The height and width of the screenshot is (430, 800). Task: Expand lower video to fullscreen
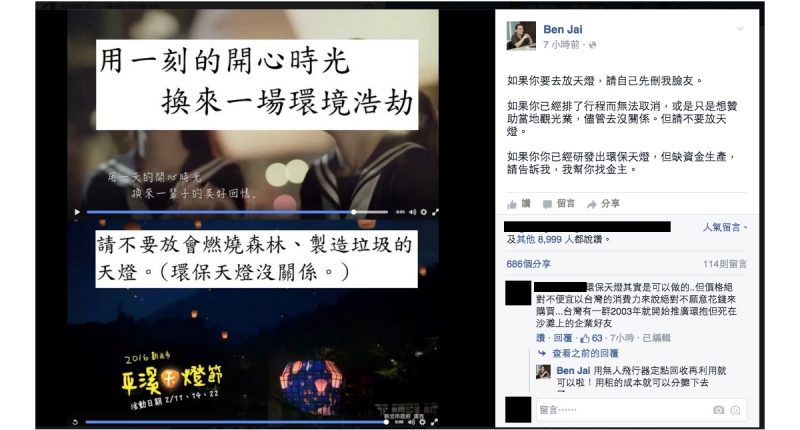pos(434,422)
